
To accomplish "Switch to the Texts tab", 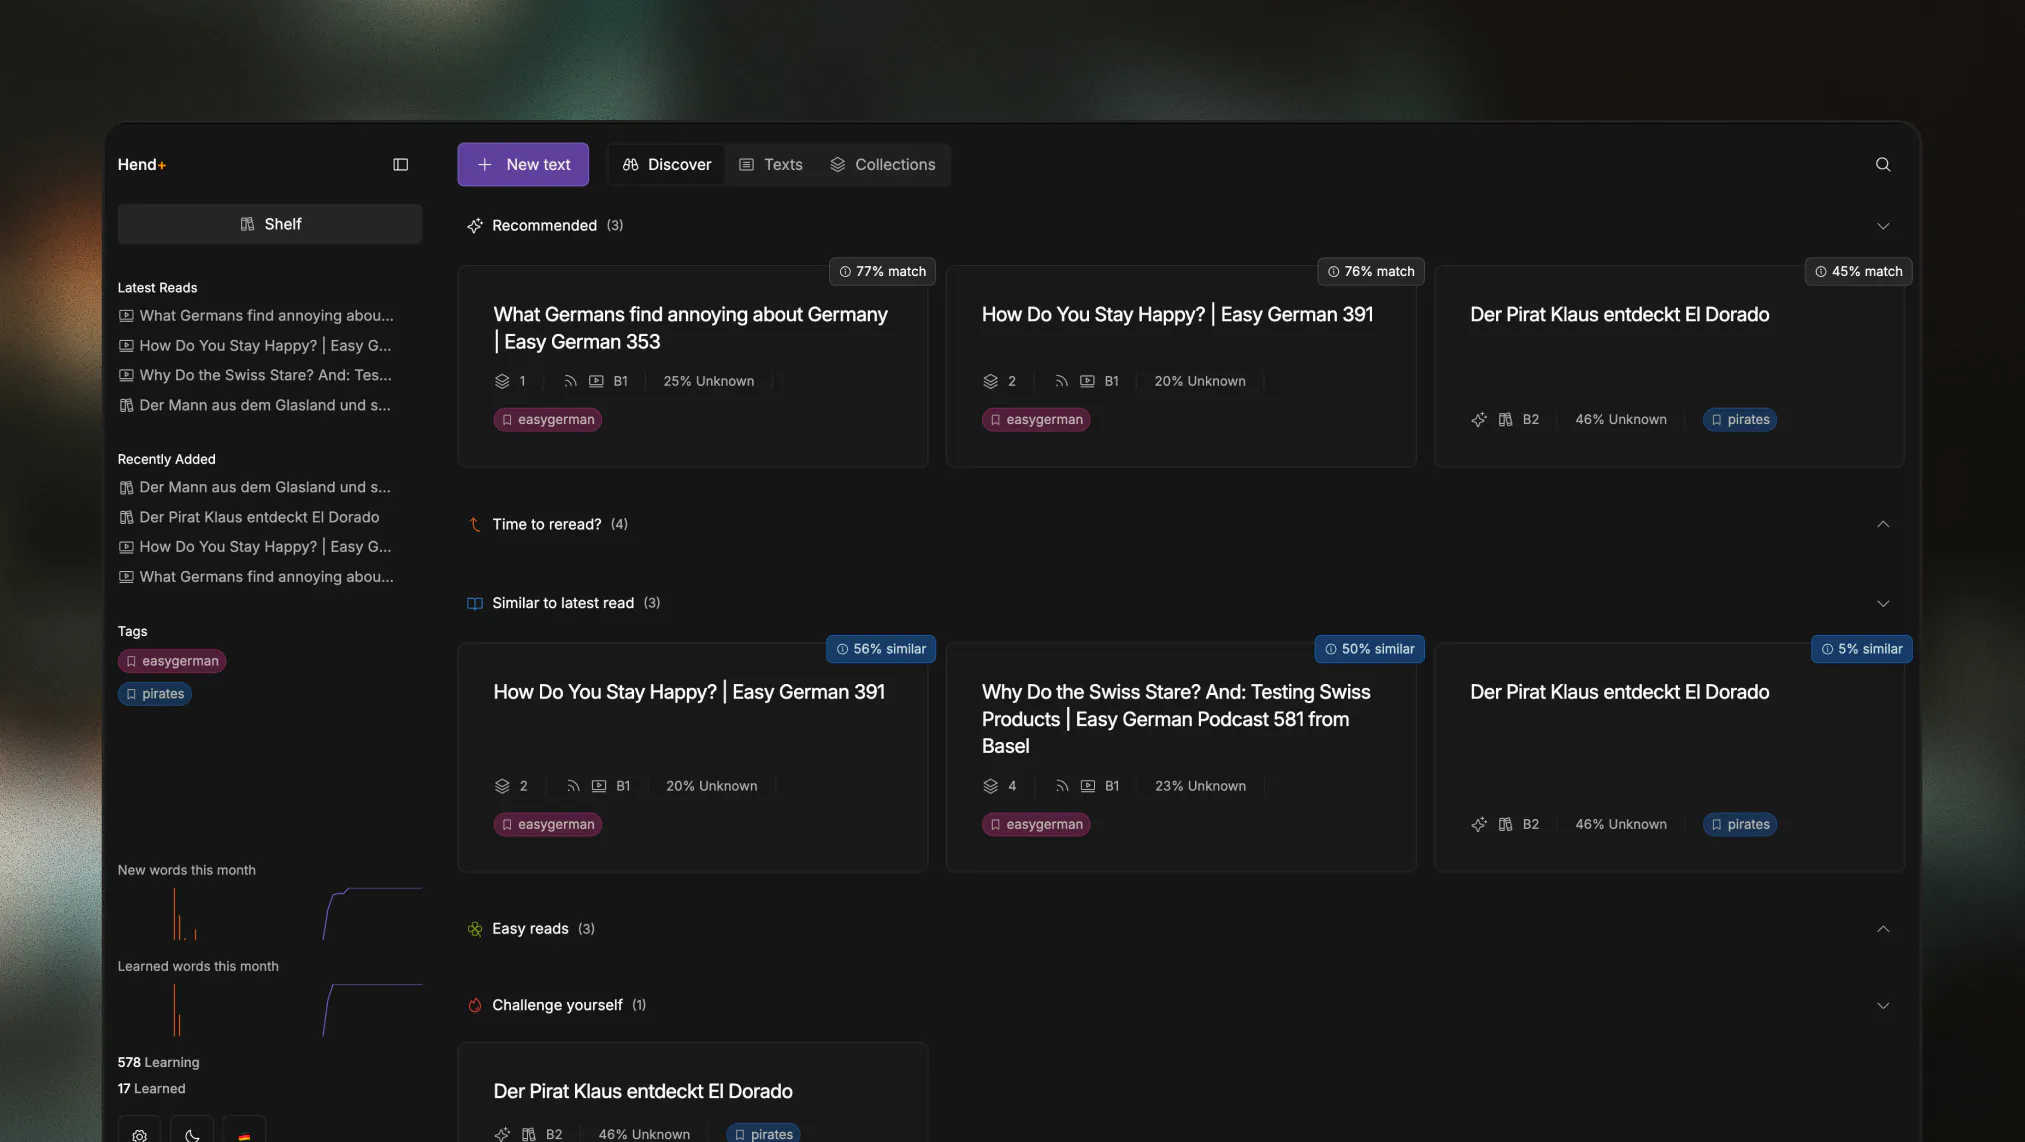I will click(771, 165).
